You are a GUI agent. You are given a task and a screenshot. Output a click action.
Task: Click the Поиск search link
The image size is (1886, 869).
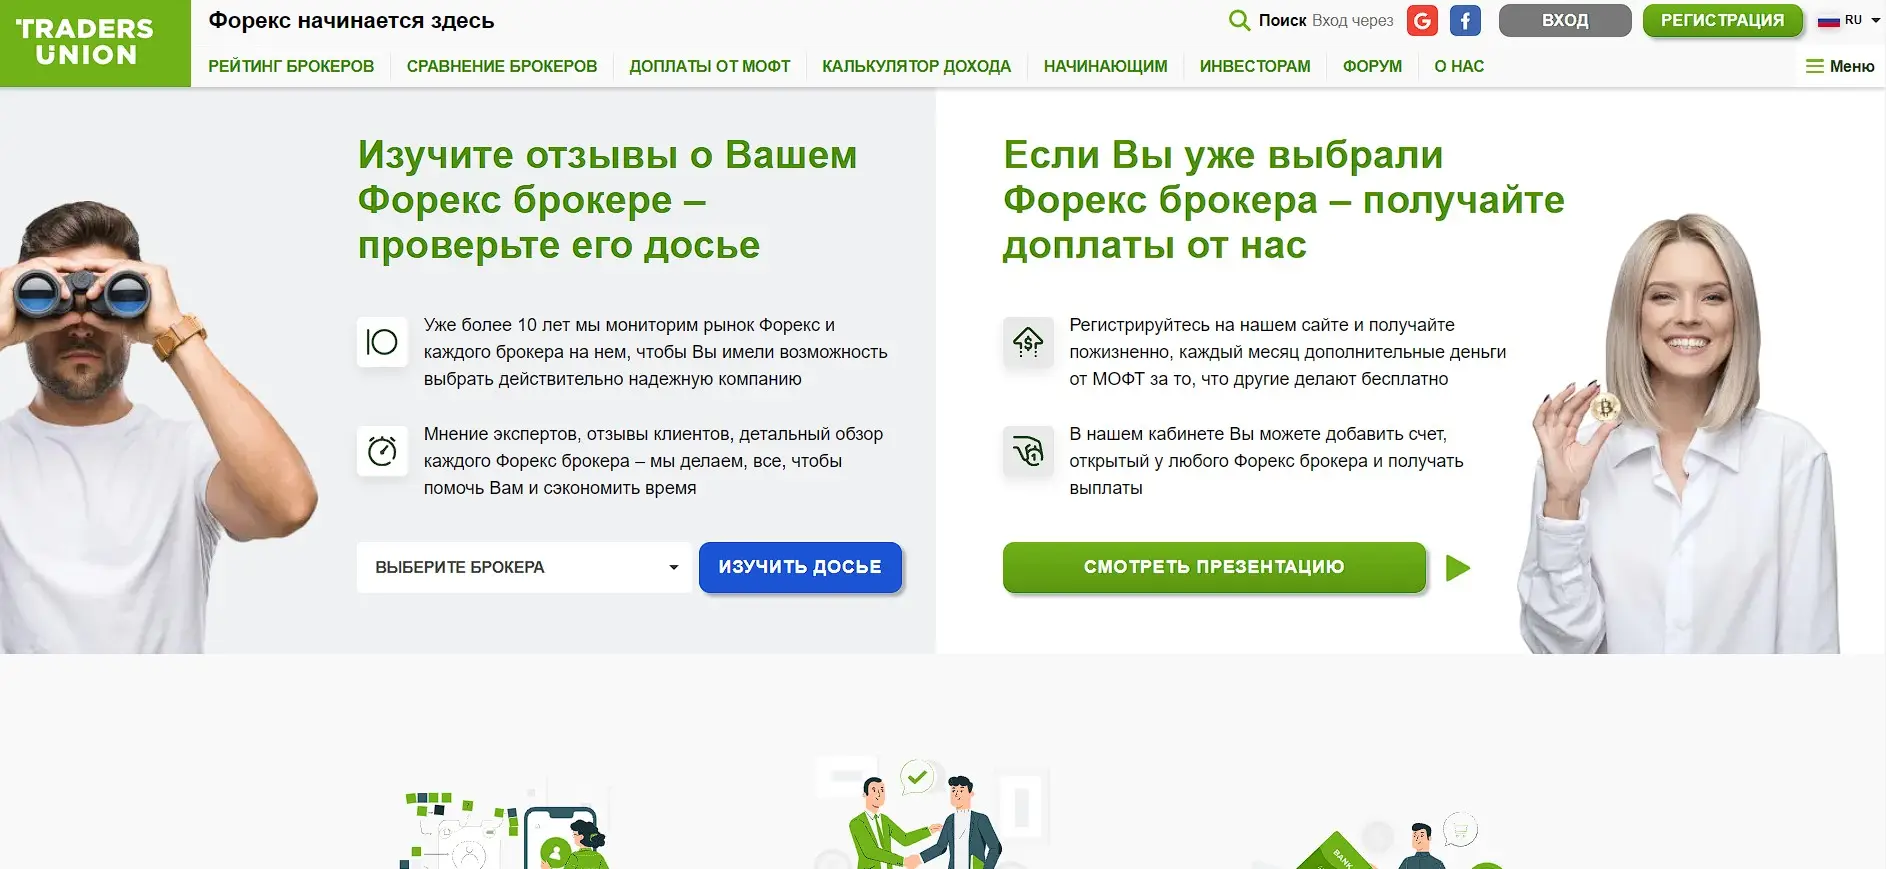tap(1282, 20)
